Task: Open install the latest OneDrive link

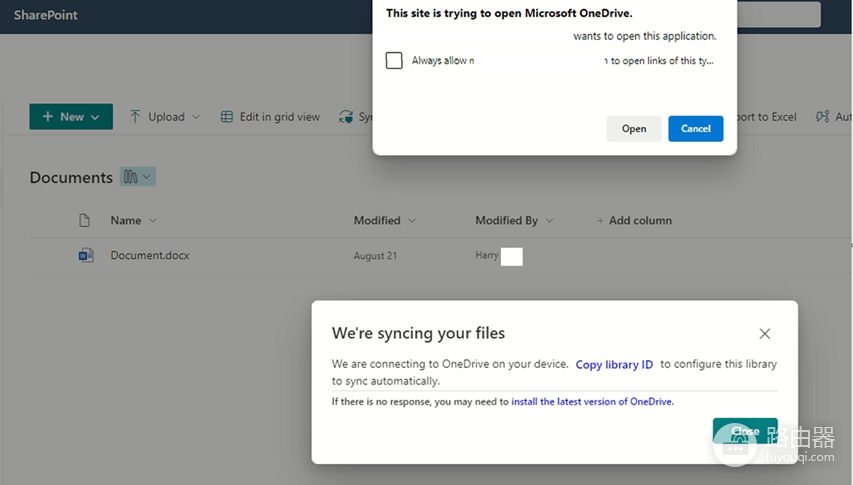Action: (591, 402)
